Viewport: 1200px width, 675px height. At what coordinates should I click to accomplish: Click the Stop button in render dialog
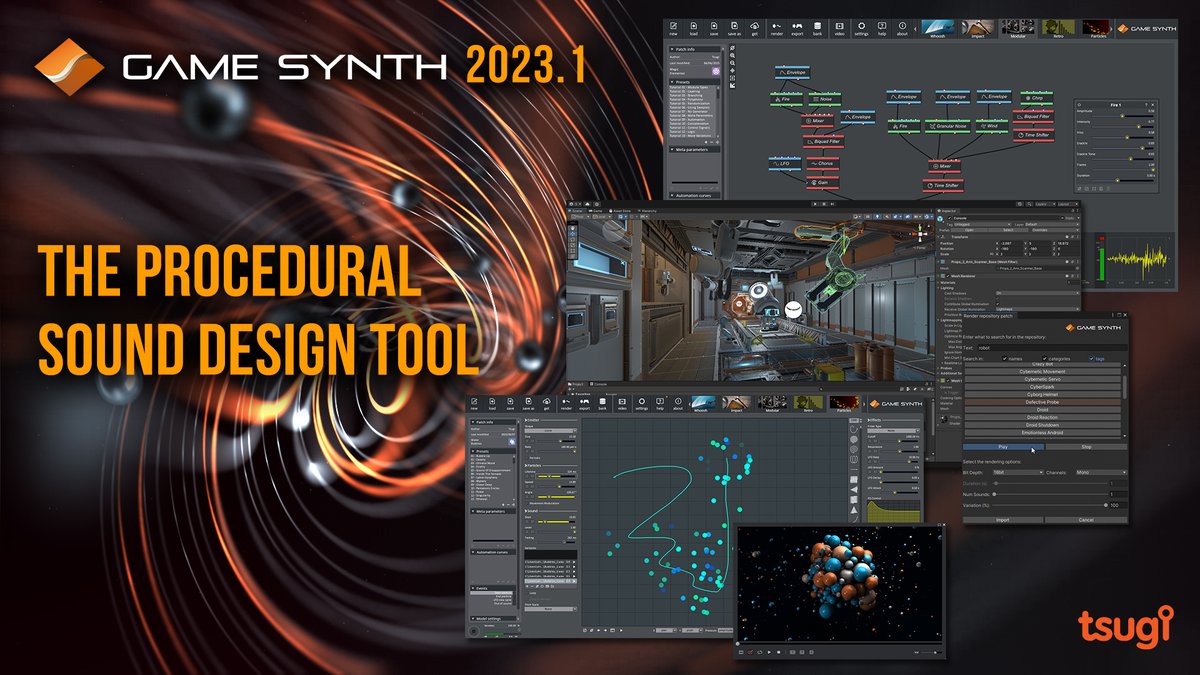coord(1086,447)
